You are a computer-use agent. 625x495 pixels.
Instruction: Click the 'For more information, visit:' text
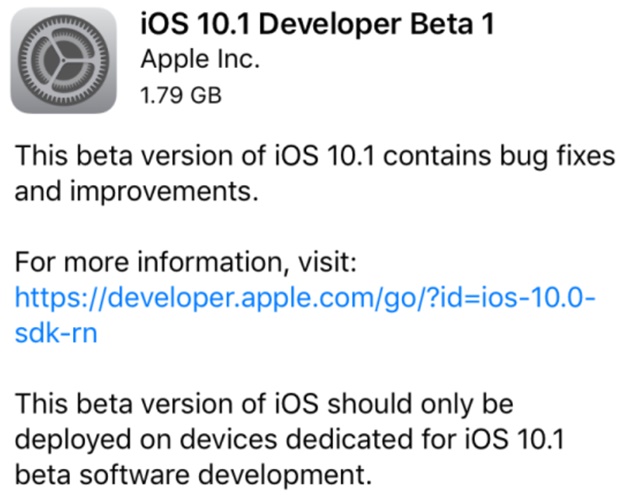[185, 264]
